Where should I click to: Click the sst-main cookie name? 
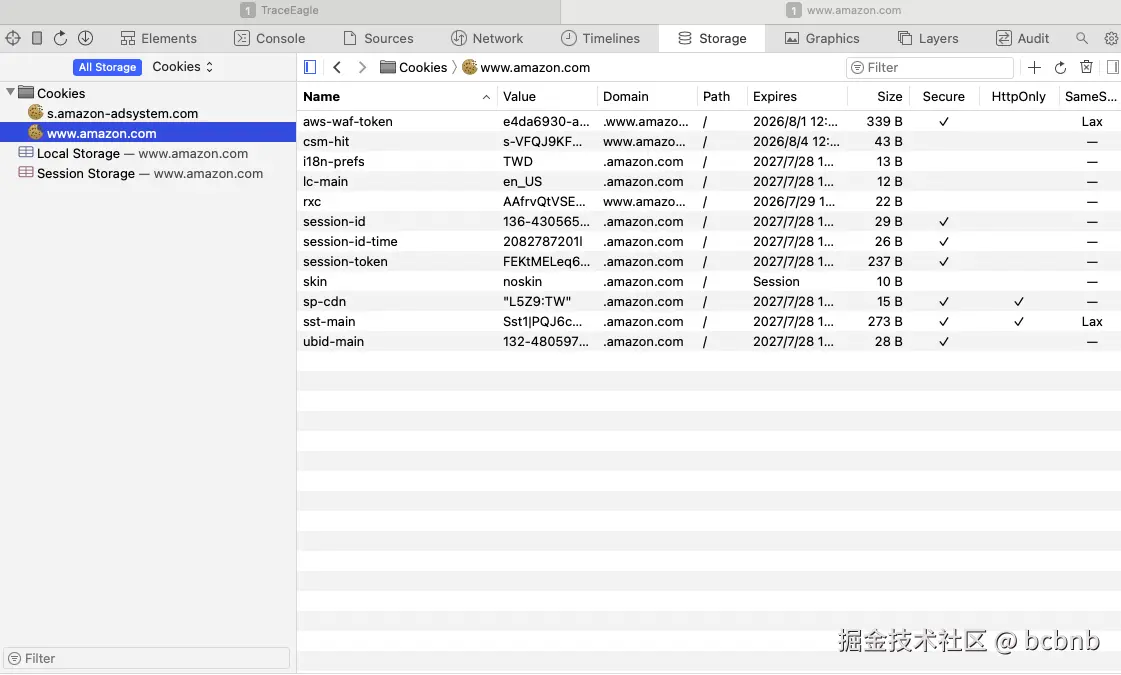(329, 322)
